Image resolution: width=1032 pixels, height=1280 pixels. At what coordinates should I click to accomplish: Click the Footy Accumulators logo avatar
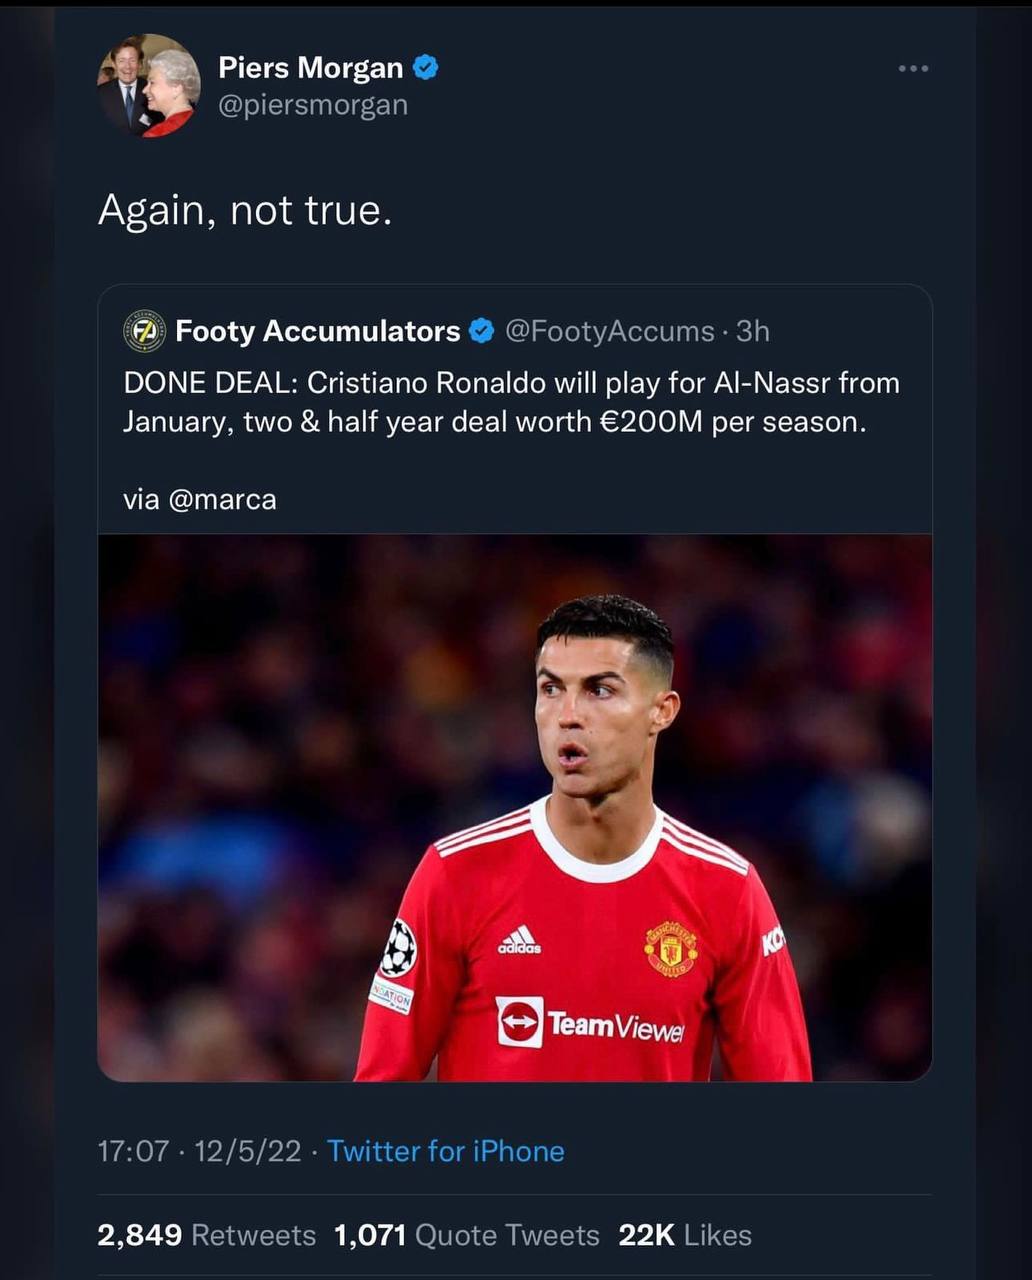pyautogui.click(x=144, y=331)
